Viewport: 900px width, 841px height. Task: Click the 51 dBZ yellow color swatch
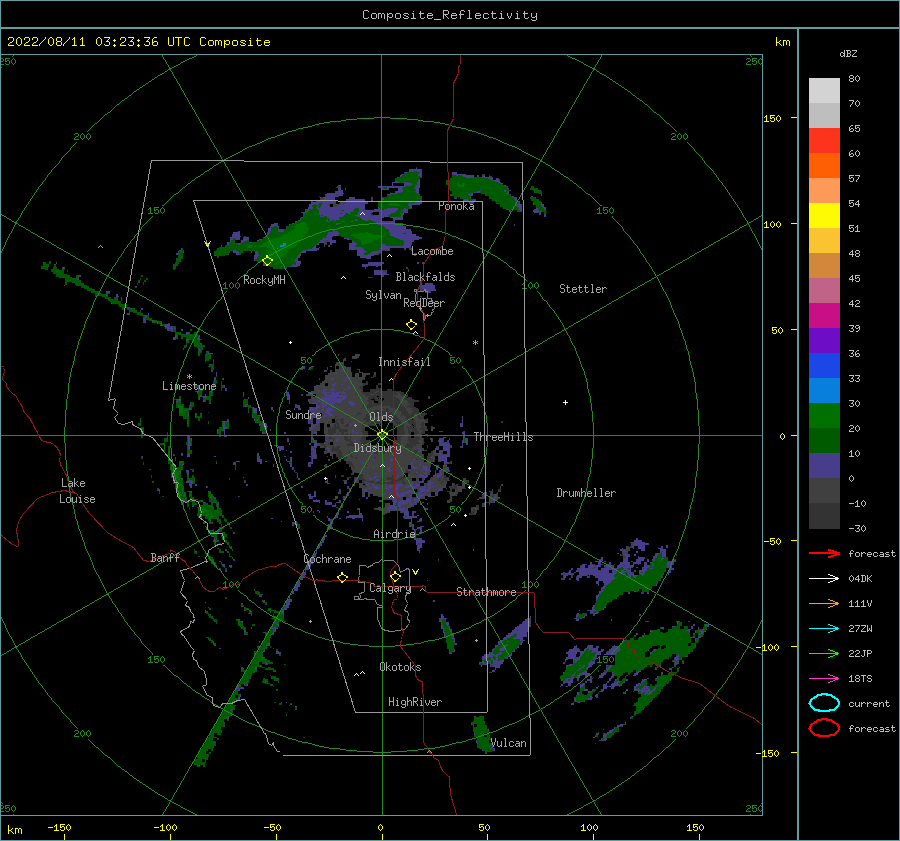tap(824, 215)
